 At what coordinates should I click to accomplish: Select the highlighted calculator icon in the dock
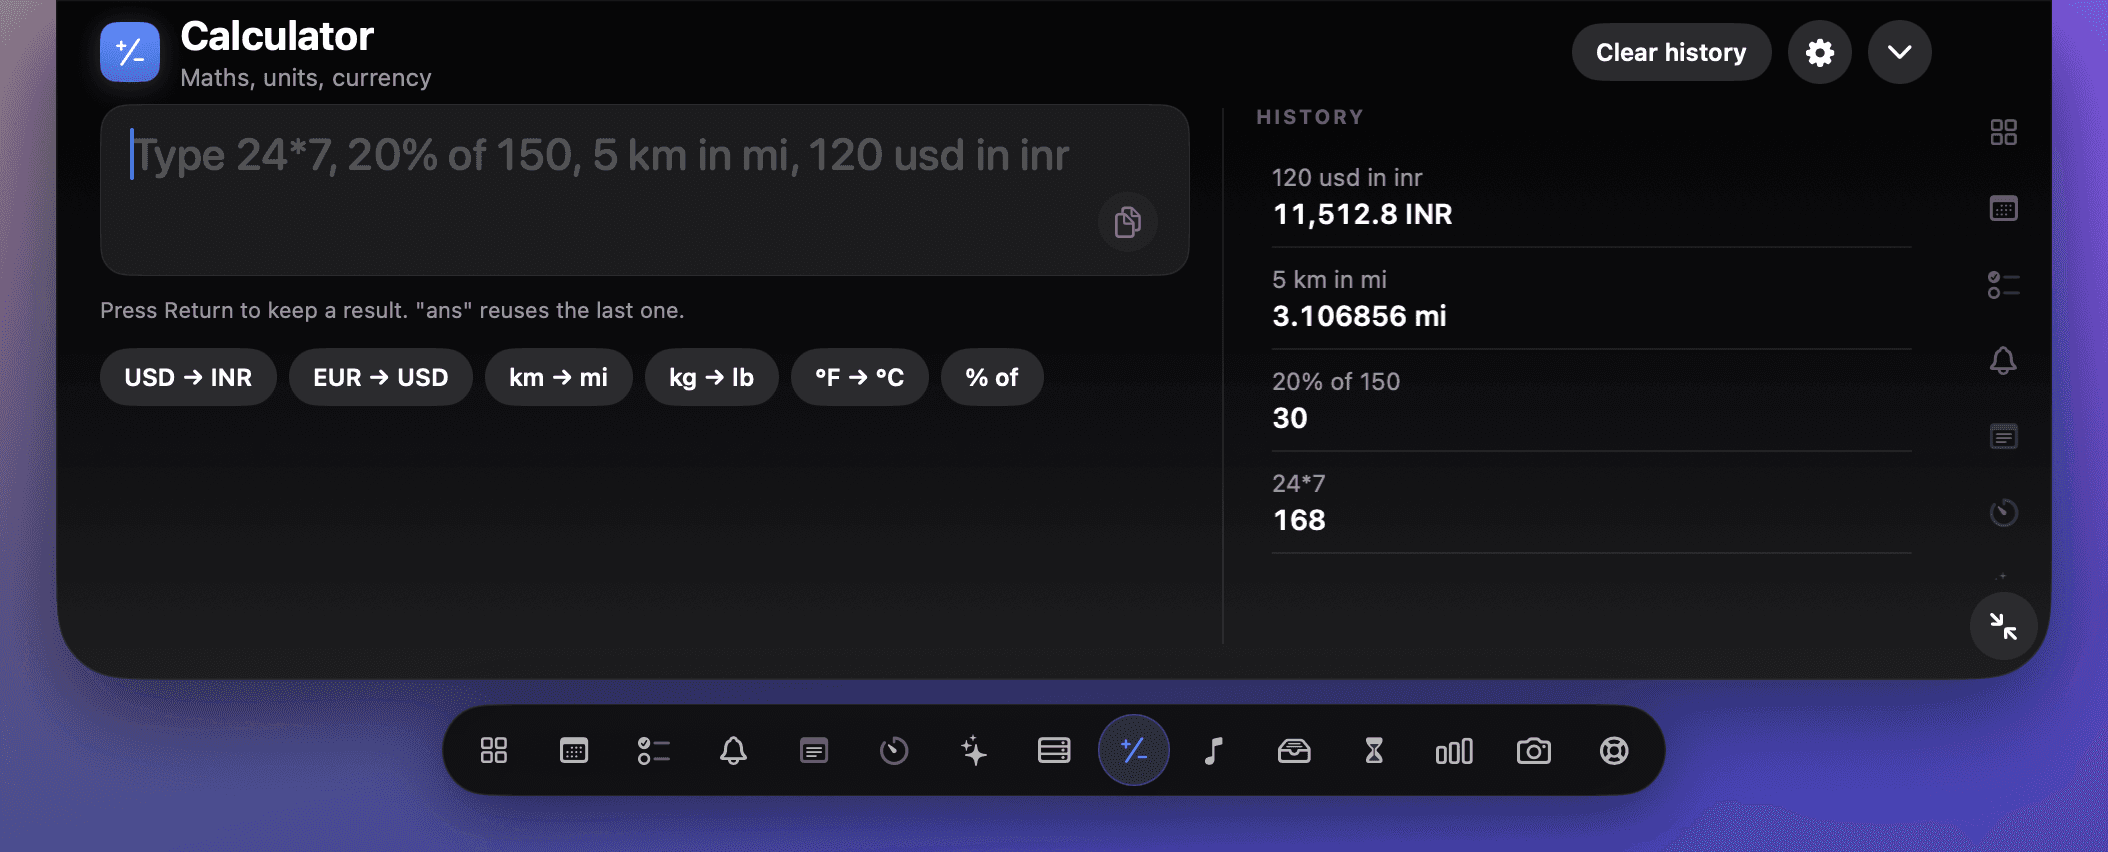coord(1134,751)
